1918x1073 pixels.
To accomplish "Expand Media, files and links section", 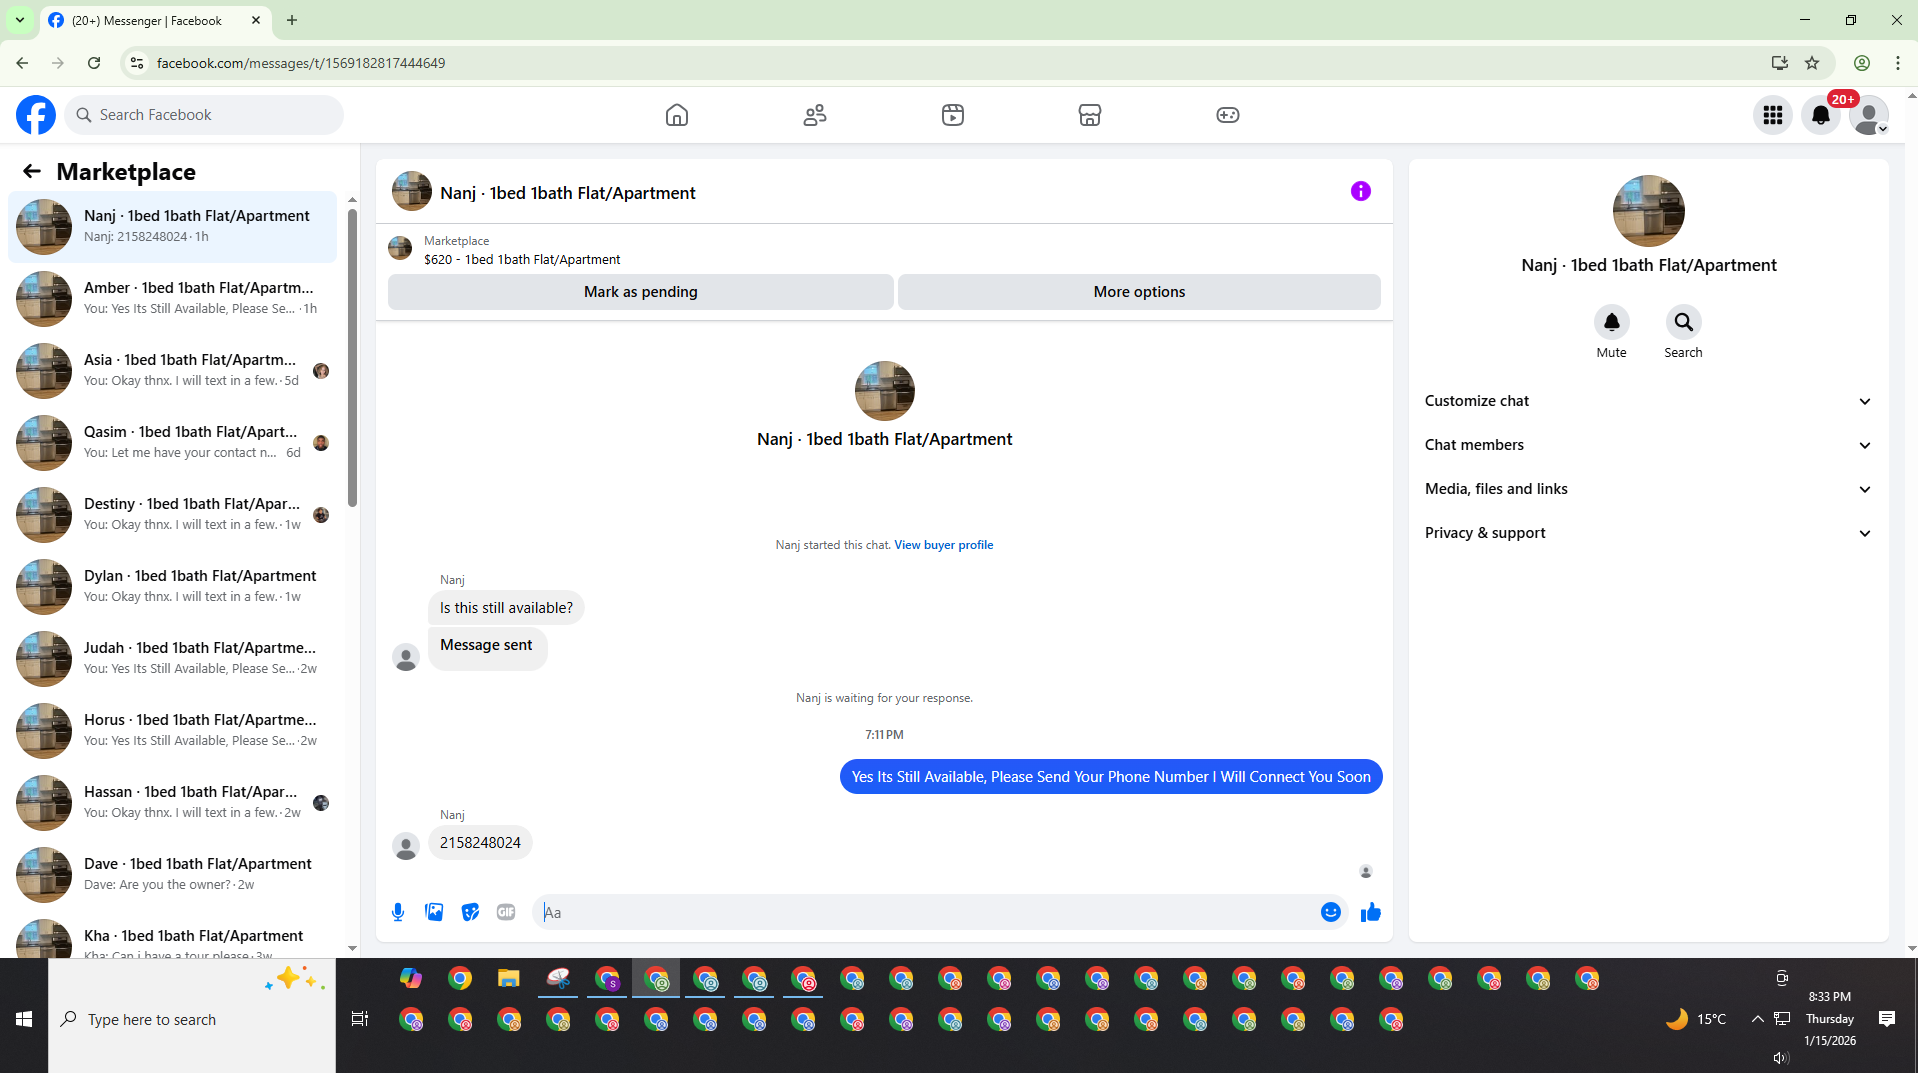I will [1648, 489].
